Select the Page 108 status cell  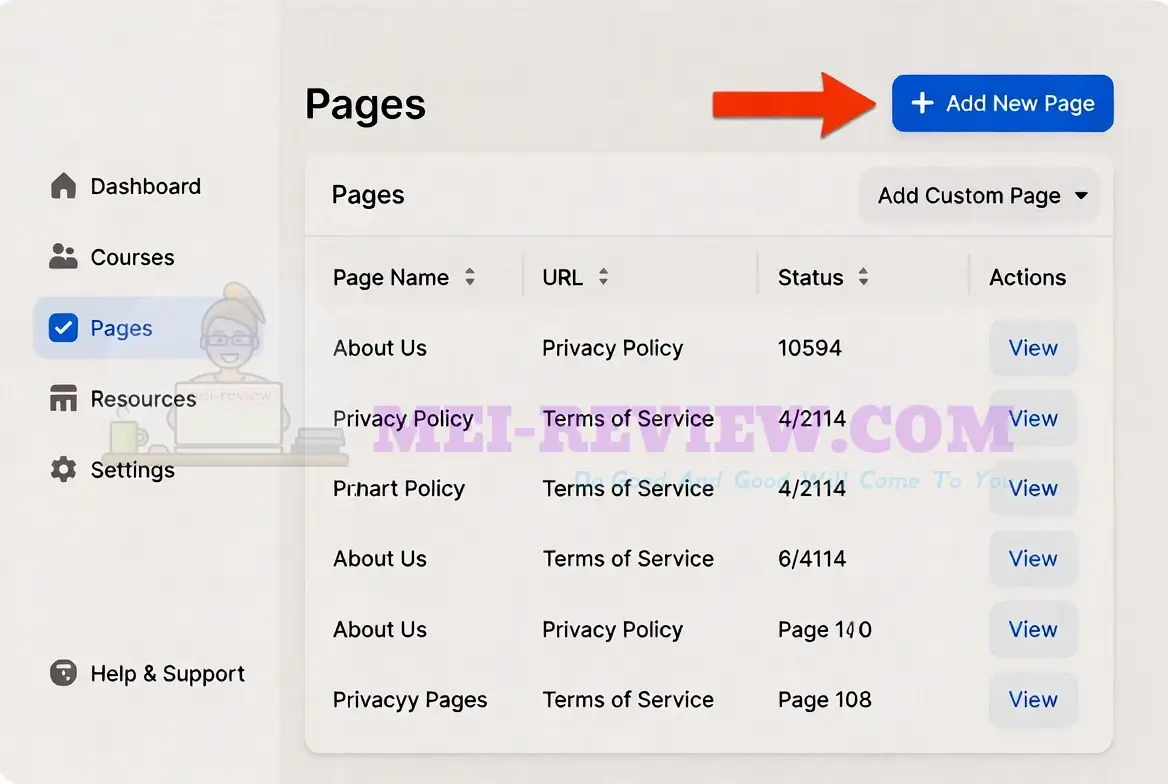pyautogui.click(x=825, y=700)
